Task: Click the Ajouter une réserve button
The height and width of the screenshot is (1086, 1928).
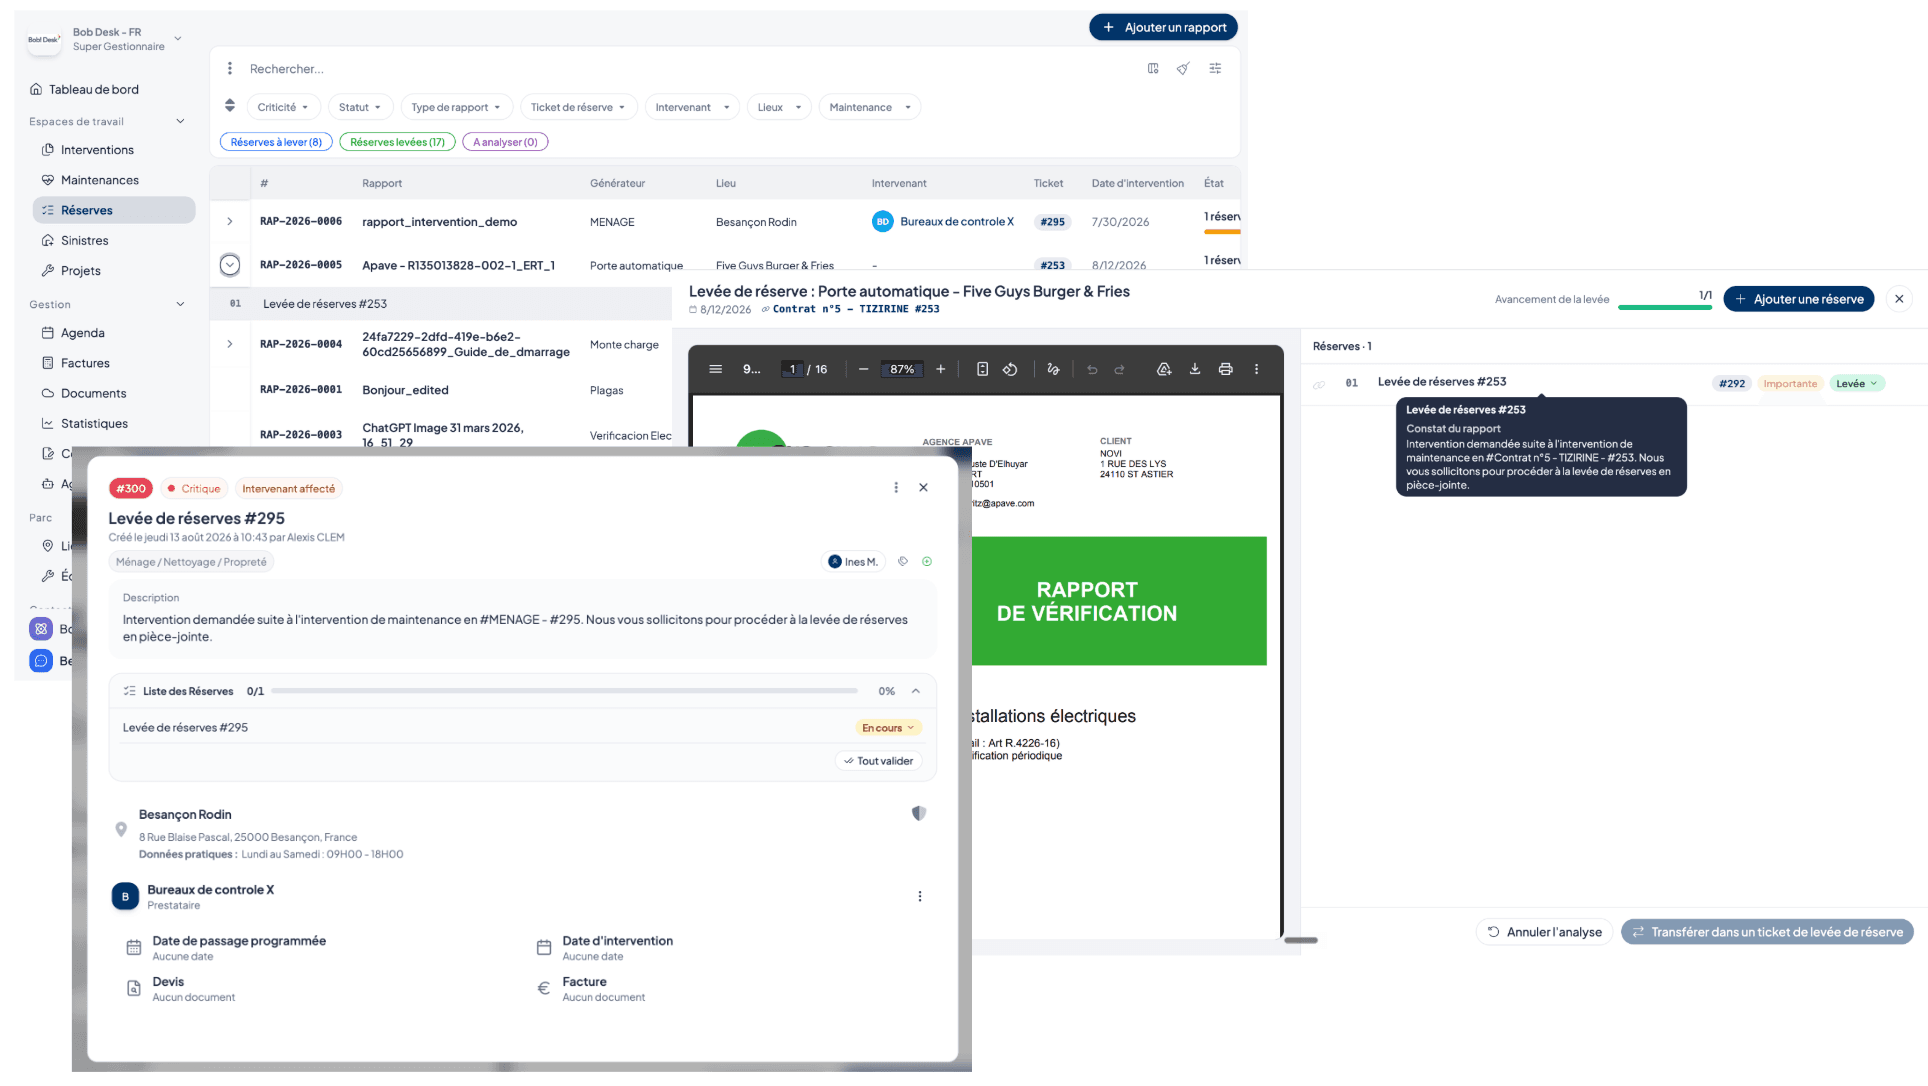Action: pos(1799,299)
